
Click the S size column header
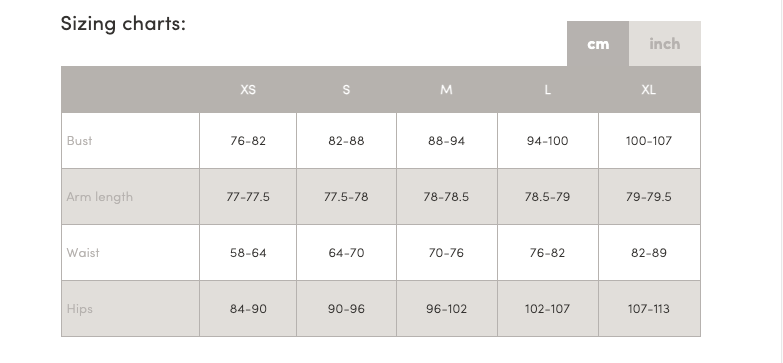(x=346, y=89)
